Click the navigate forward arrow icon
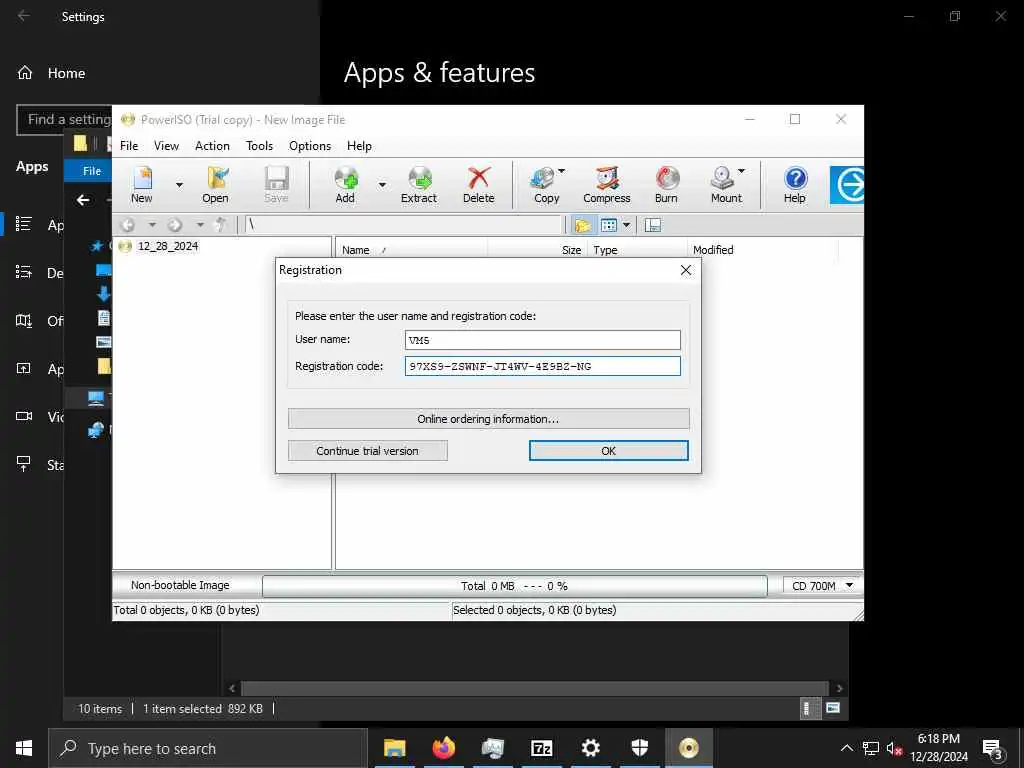The height and width of the screenshot is (768, 1024). (x=174, y=225)
